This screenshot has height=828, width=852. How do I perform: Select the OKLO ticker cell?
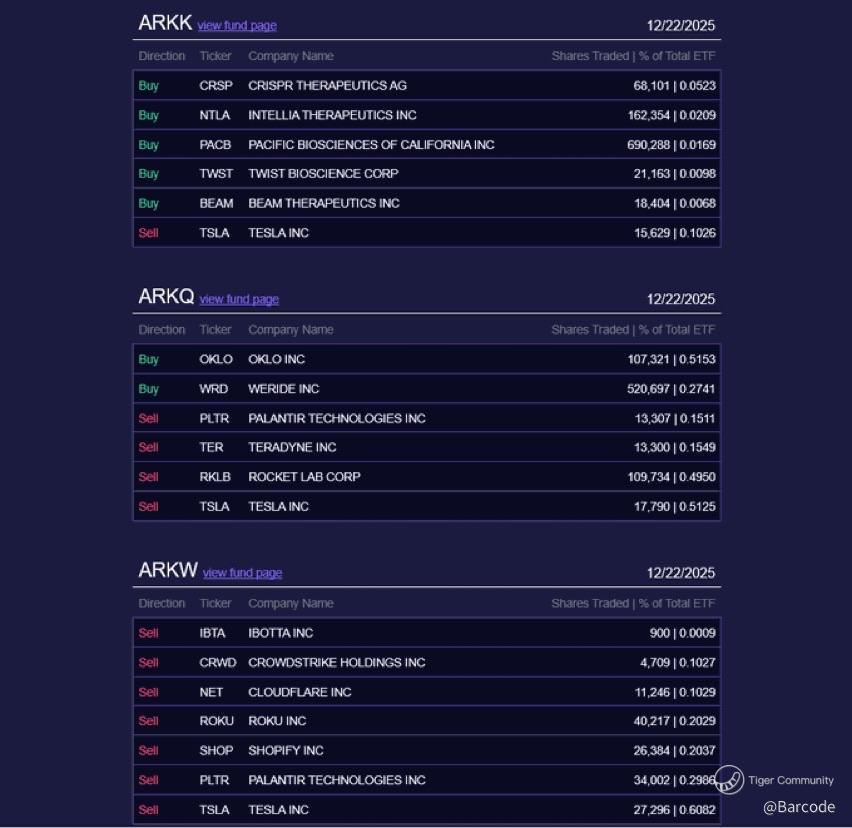click(x=216, y=360)
